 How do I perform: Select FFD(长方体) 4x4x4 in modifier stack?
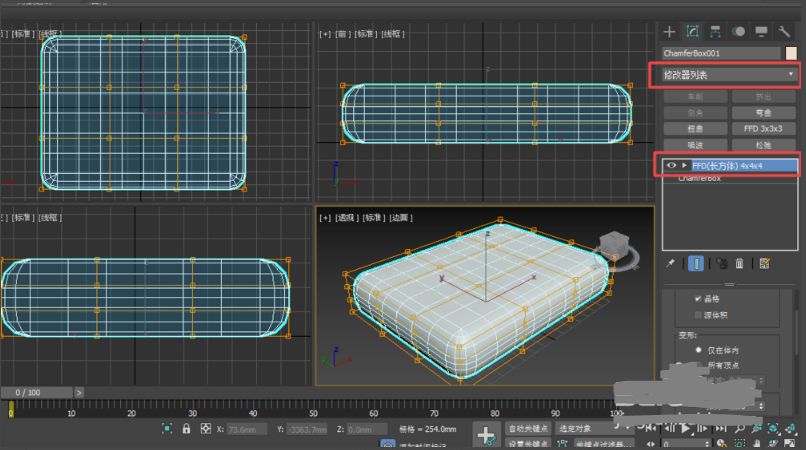click(x=744, y=166)
